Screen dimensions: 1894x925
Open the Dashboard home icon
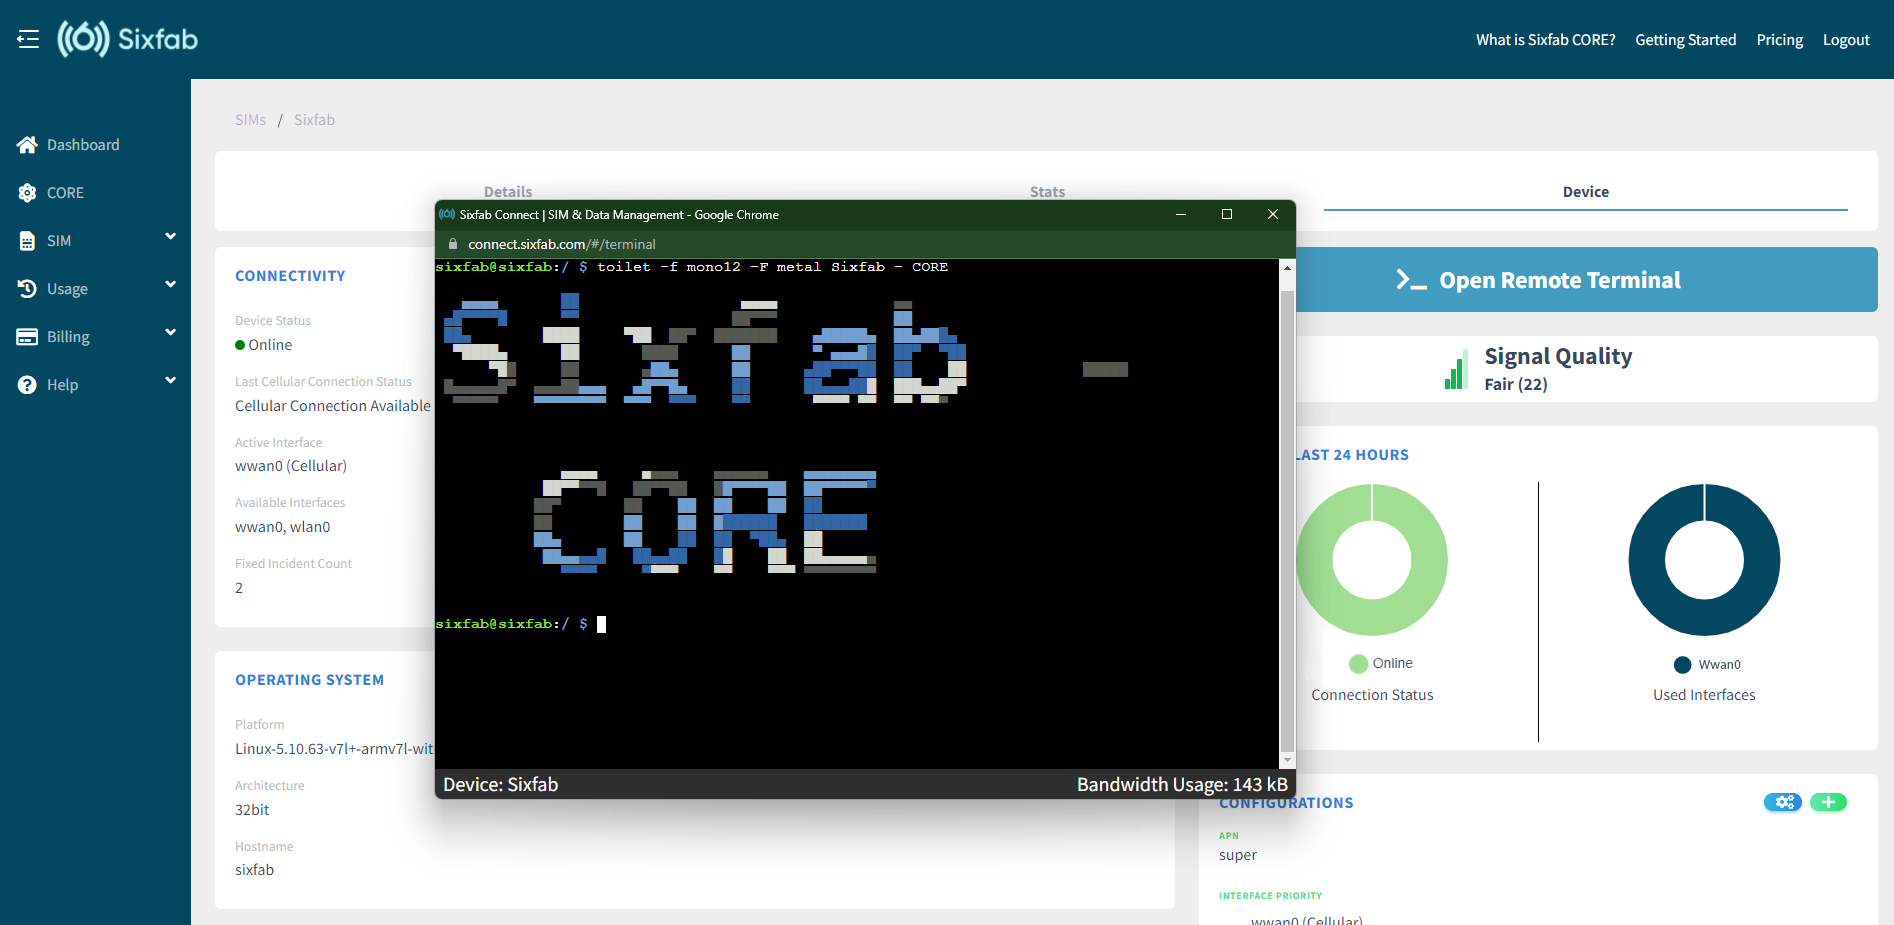point(27,145)
